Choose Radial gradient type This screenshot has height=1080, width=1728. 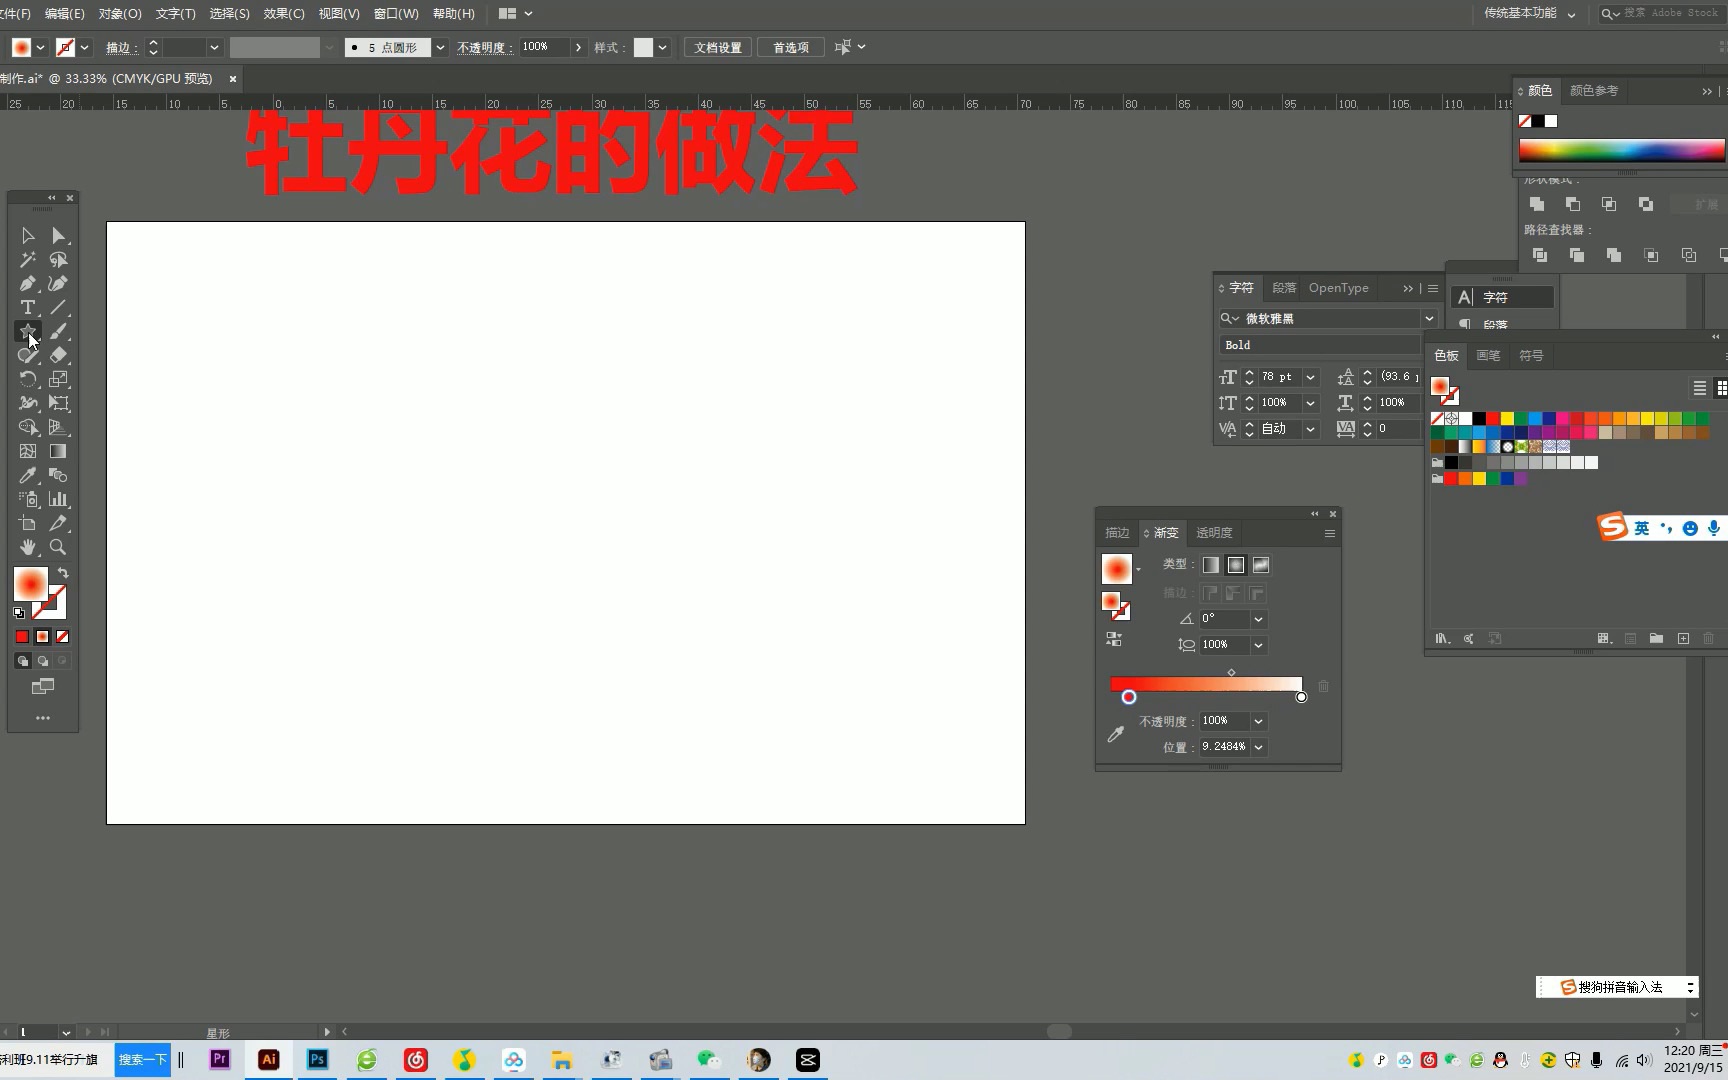1236,565
